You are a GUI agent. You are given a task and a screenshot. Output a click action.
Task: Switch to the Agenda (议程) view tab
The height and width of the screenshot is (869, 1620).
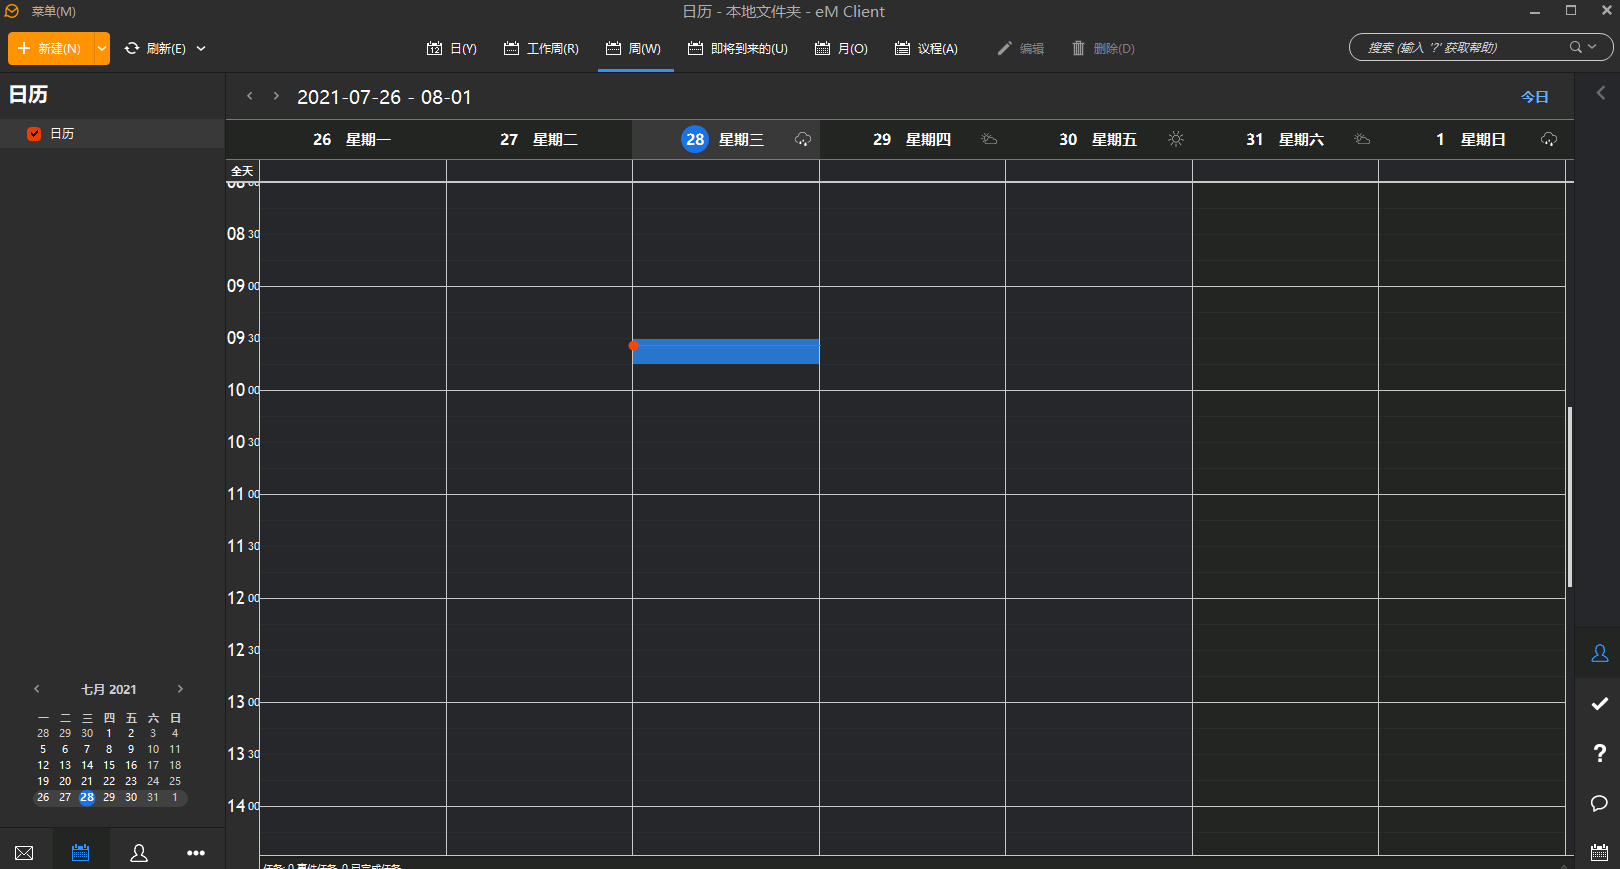click(x=926, y=48)
